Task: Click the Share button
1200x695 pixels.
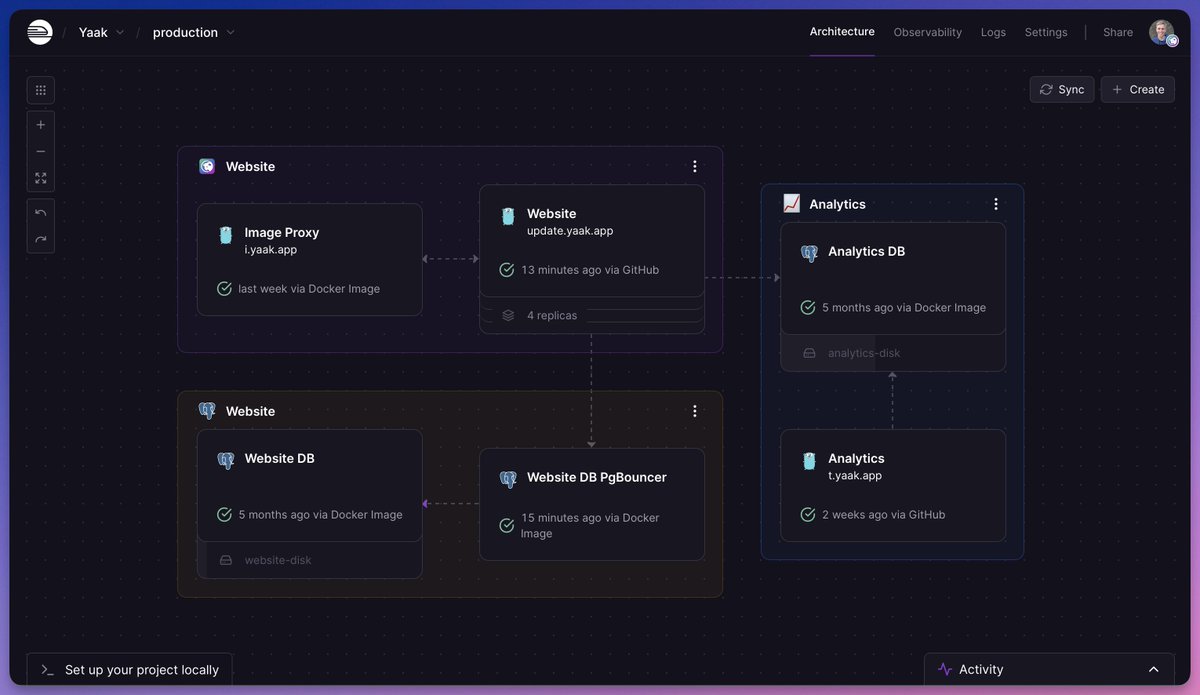Action: click(x=1118, y=32)
